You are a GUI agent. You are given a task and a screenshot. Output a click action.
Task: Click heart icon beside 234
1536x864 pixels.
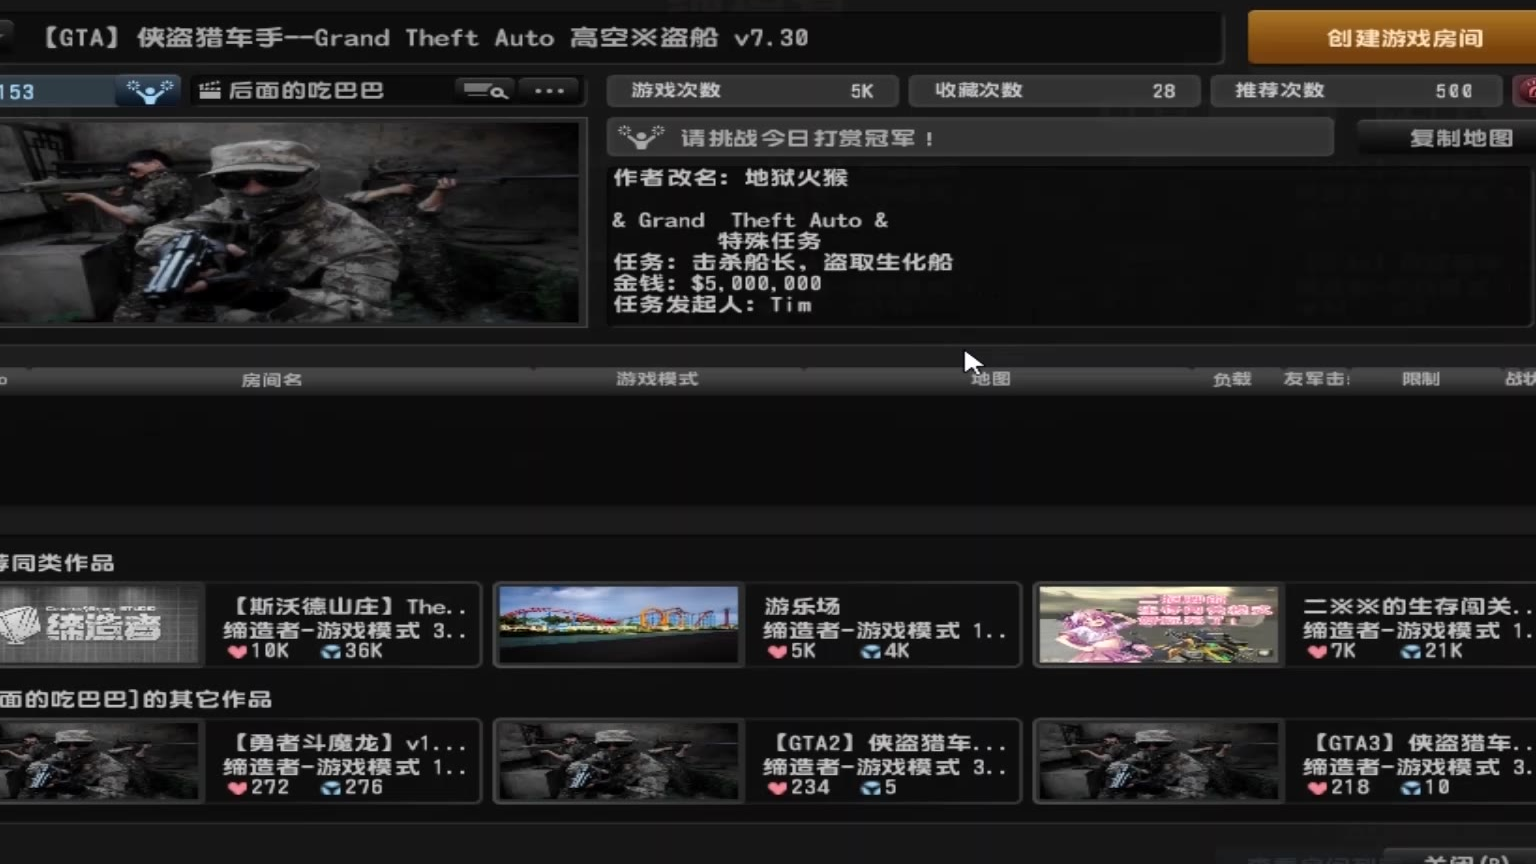[777, 788]
